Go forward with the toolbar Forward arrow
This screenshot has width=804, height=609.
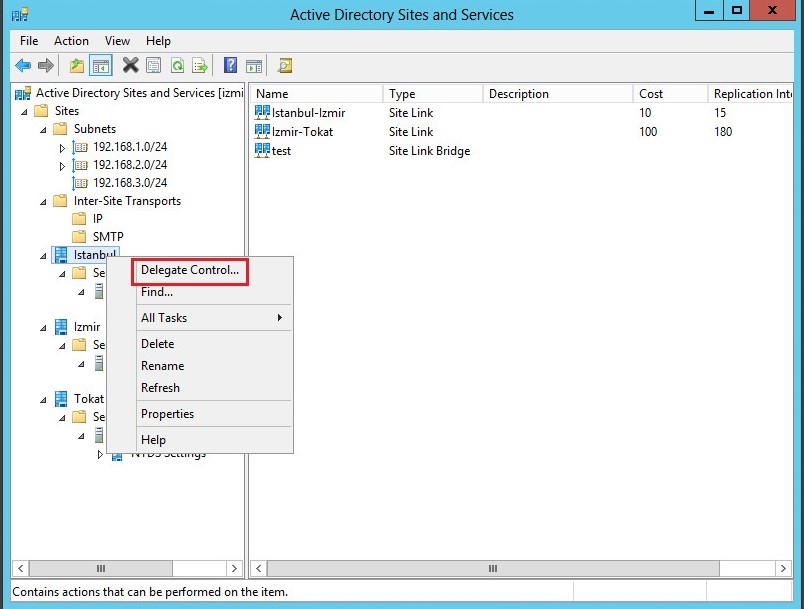click(46, 66)
